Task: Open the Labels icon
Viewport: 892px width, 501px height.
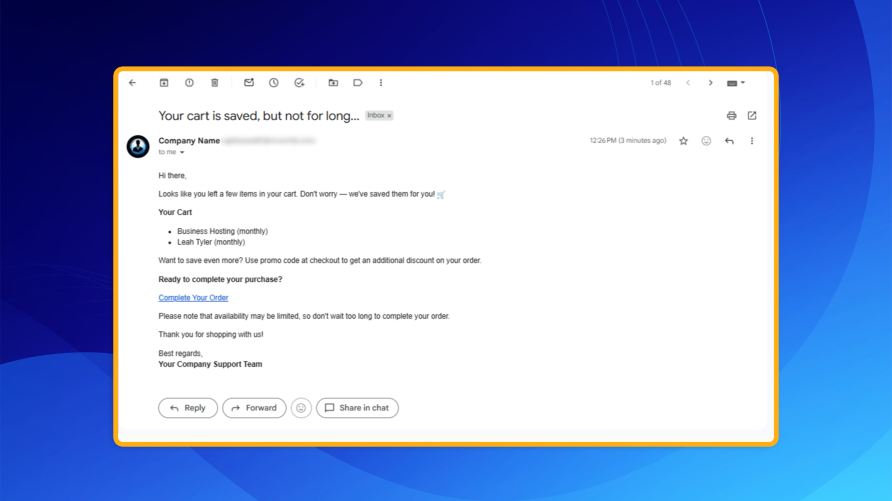Action: 358,83
